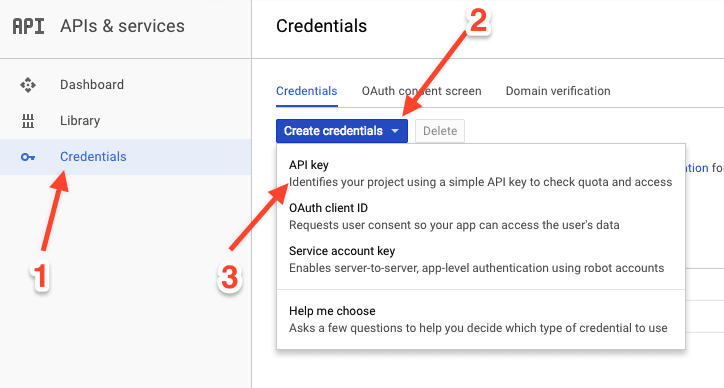Switch to the Credentials tab
Viewport: 724px width, 388px height.
307,91
